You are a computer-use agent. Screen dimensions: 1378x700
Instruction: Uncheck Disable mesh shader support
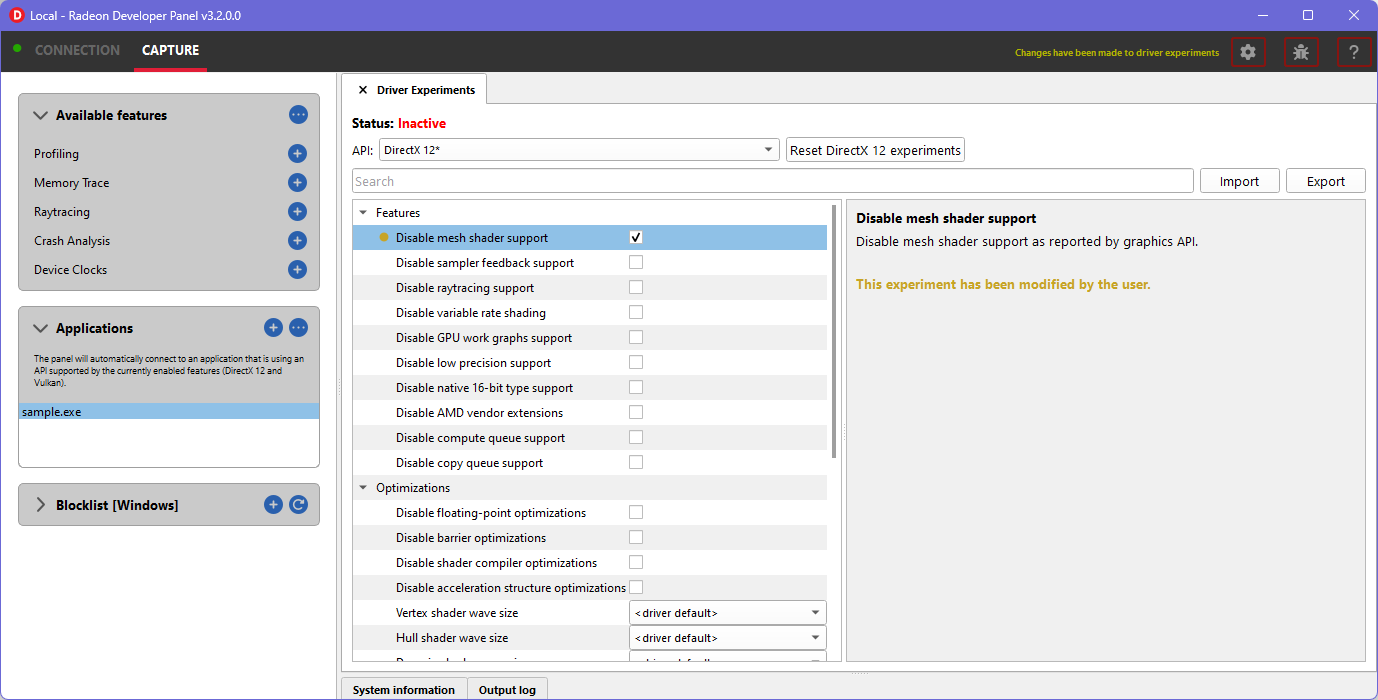point(635,237)
